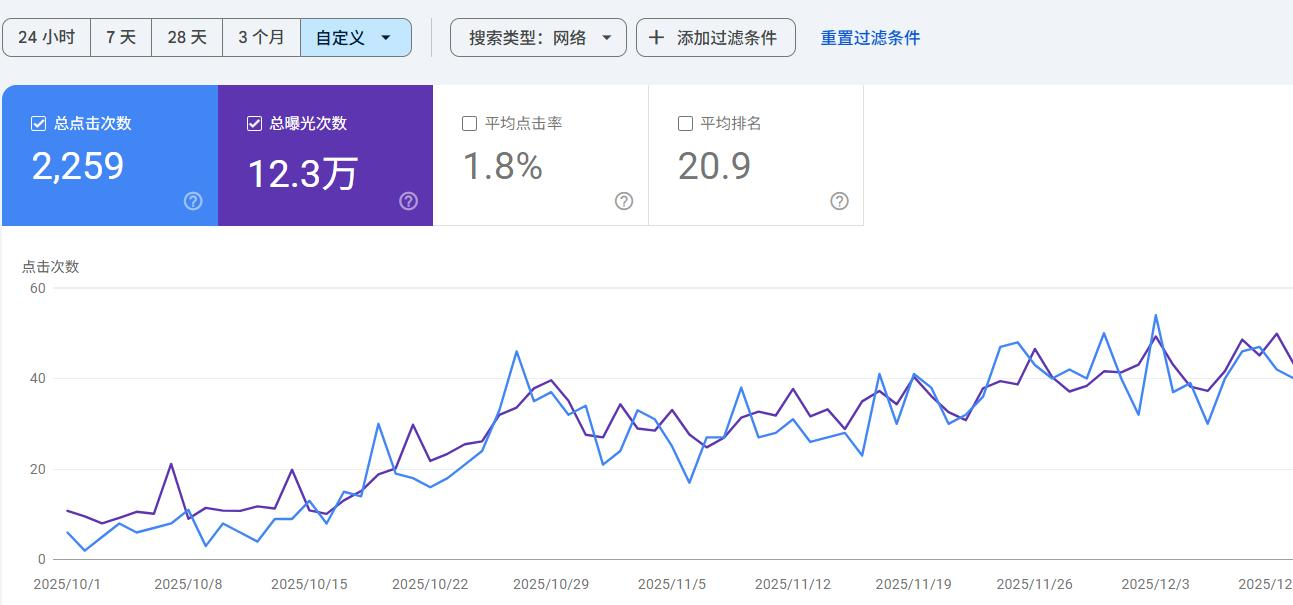Open the 自定义 date range dropdown

355,38
